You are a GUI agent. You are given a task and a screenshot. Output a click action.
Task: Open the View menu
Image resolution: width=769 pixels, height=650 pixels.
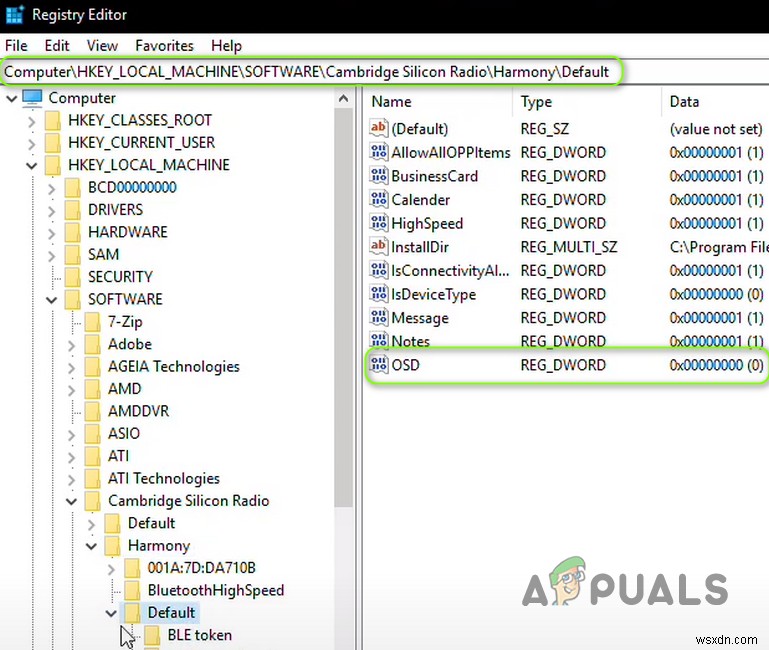coord(102,46)
